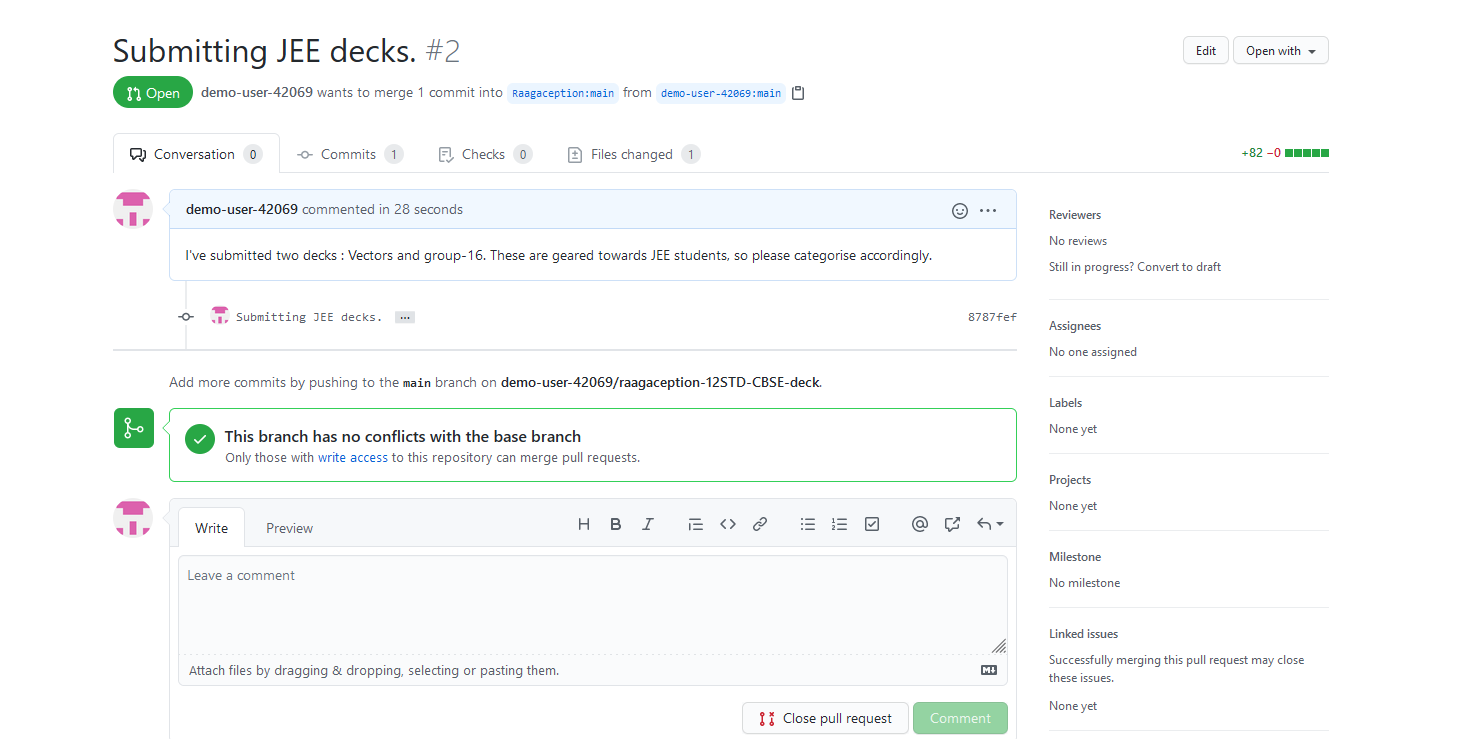
Task: Click small avatar on commit line
Action: point(220,316)
